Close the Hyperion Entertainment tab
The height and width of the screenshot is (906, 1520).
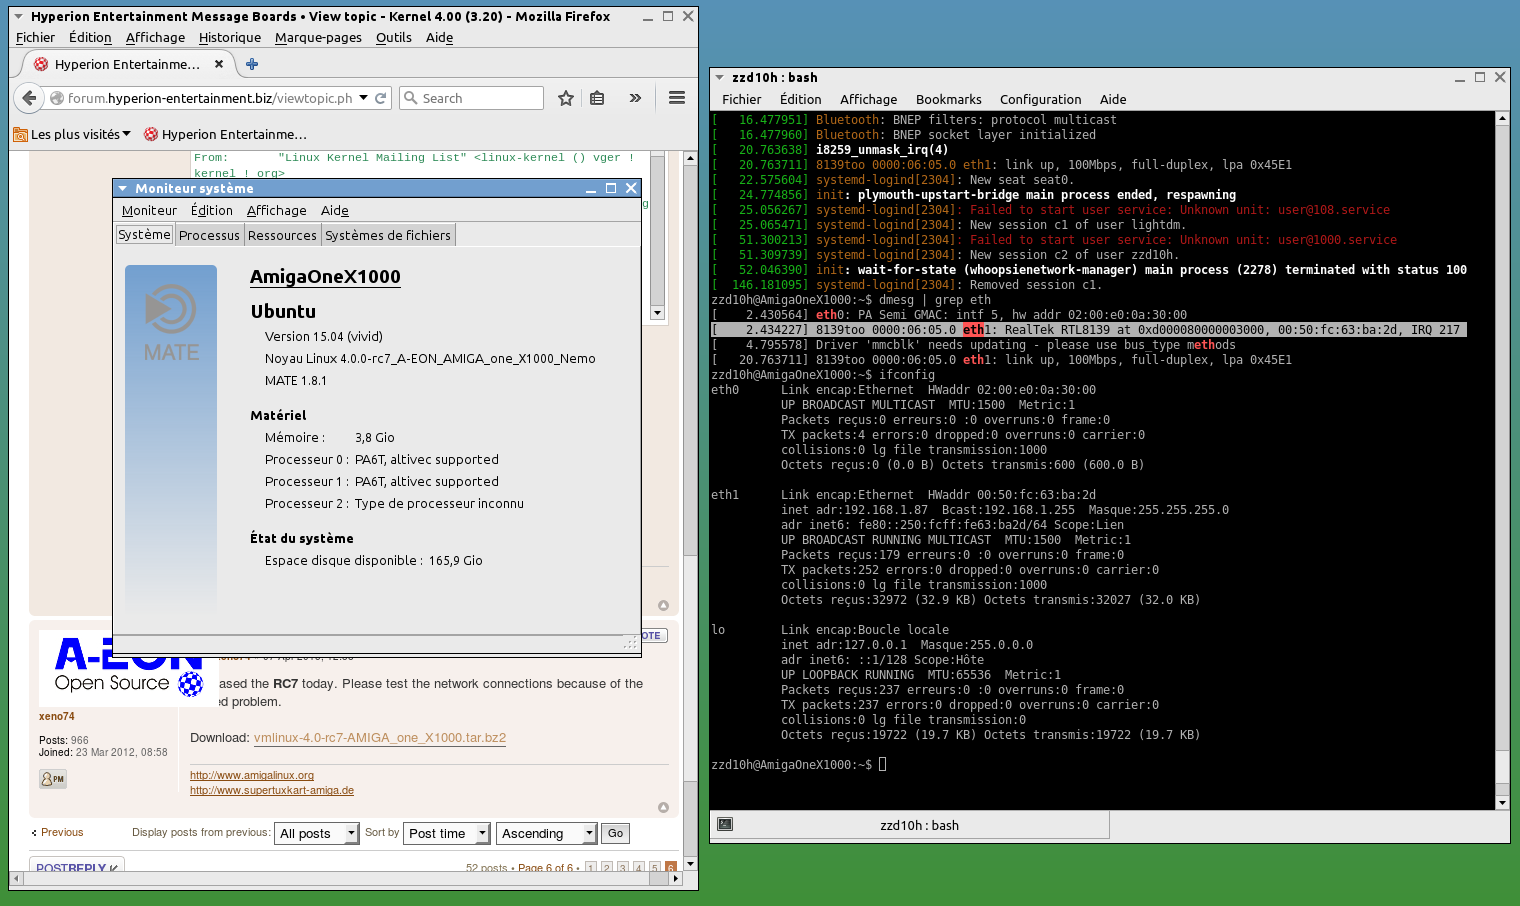[x=219, y=64]
